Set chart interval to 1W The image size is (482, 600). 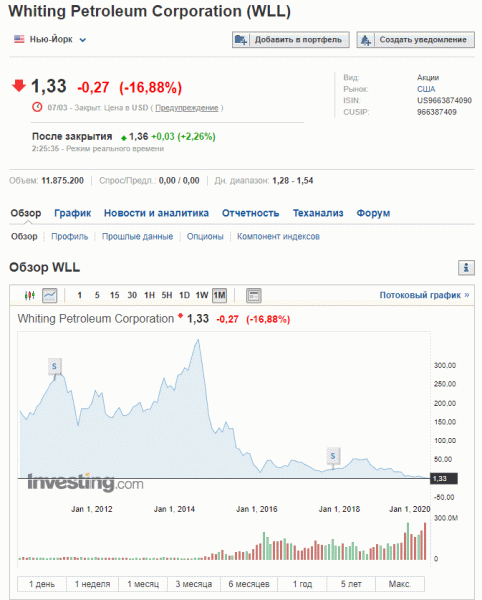click(x=202, y=295)
